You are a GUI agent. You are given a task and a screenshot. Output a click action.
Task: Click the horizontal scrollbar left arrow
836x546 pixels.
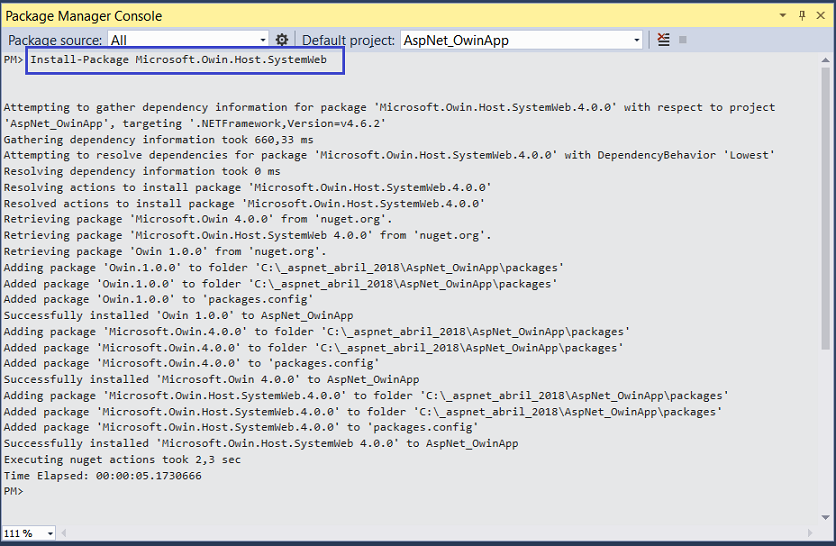[64, 533]
